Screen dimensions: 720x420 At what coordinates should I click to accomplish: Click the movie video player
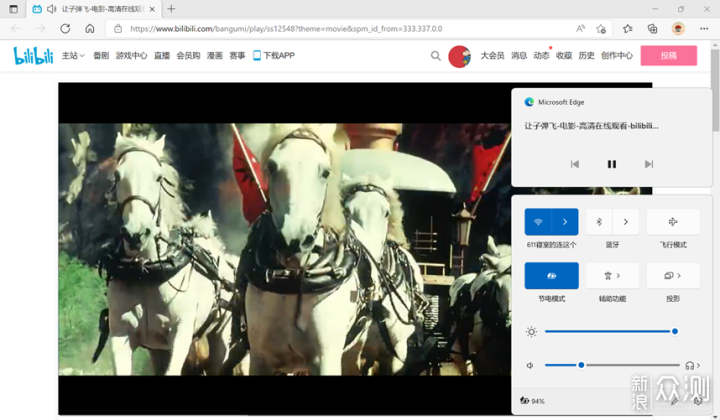point(285,248)
